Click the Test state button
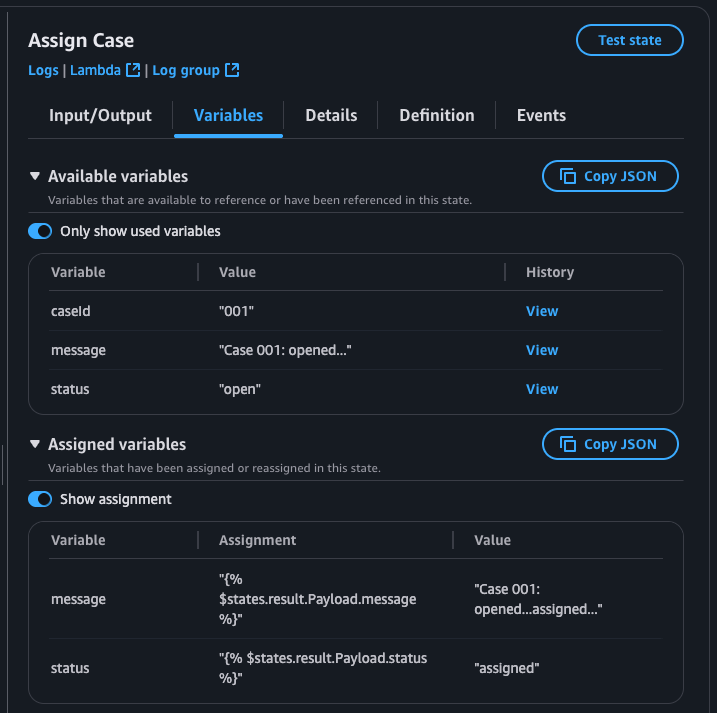Image resolution: width=717 pixels, height=713 pixels. 629,40
